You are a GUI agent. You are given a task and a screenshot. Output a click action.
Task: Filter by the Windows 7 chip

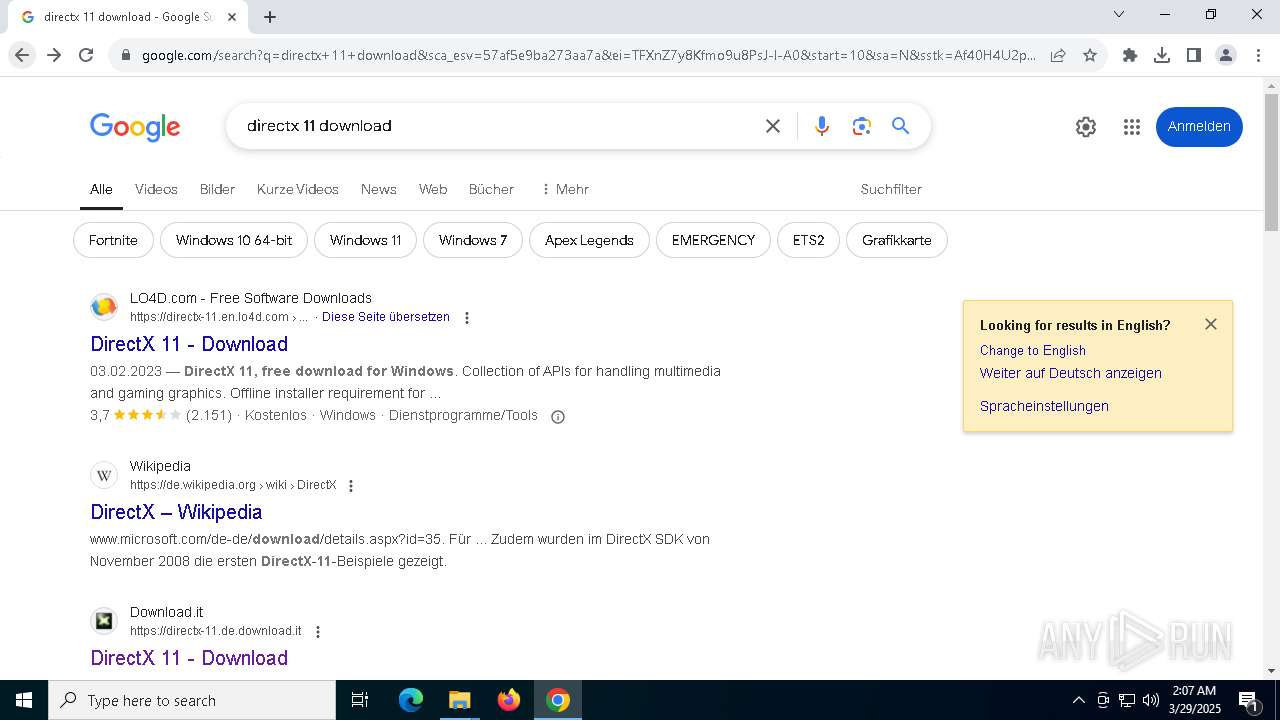(x=473, y=240)
